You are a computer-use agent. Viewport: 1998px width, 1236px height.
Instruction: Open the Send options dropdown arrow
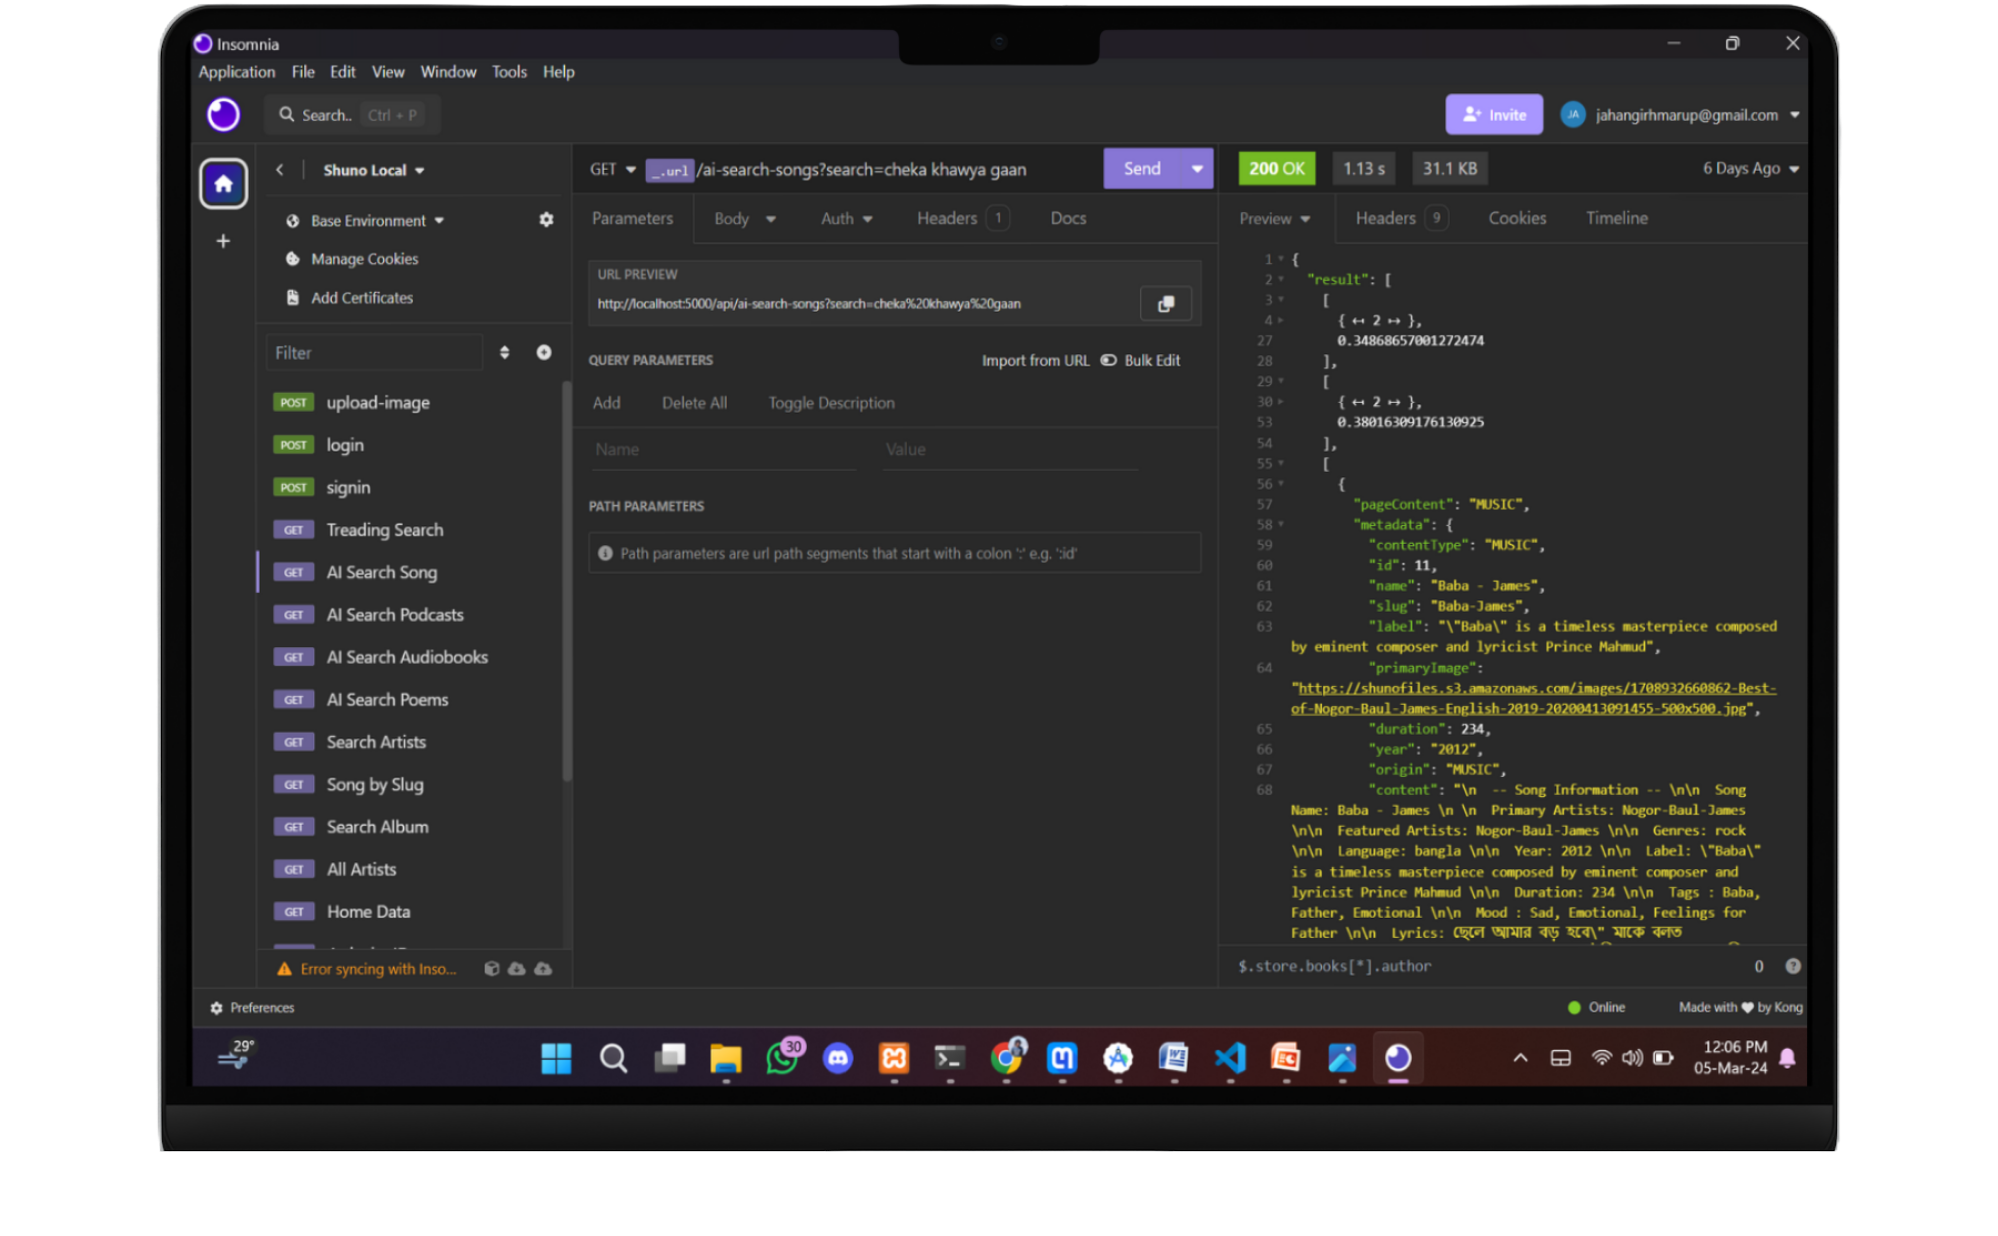(1197, 169)
